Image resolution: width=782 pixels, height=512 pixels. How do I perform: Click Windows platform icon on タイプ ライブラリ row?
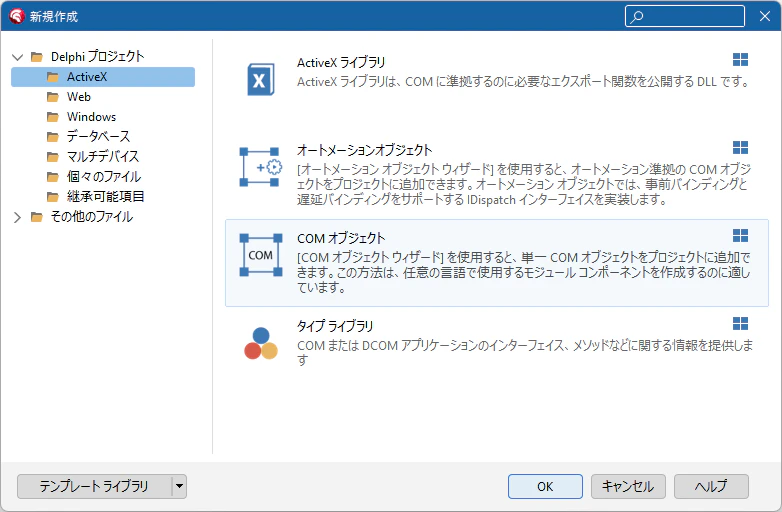740,324
